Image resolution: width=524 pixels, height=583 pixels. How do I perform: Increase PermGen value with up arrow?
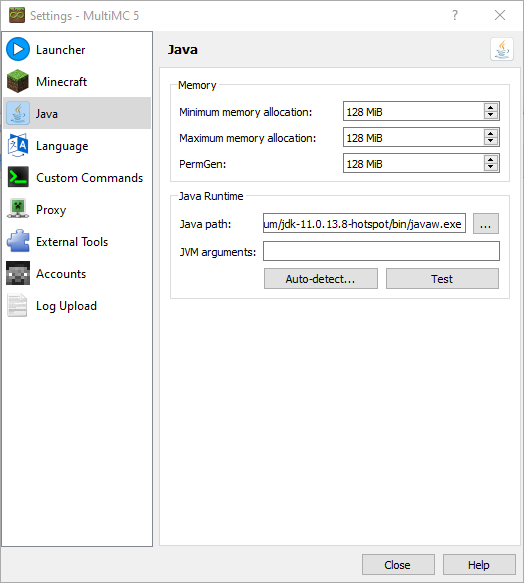[x=491, y=160]
